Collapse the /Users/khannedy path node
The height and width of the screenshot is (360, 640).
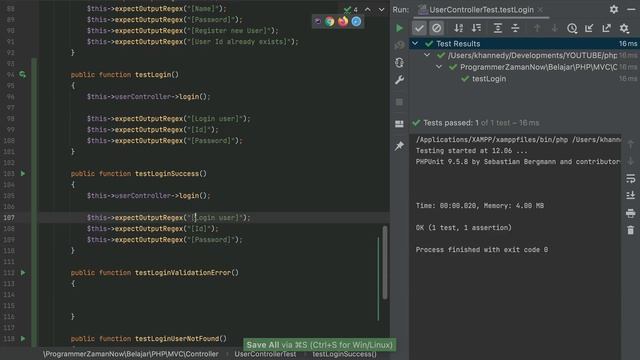pyautogui.click(x=427, y=55)
